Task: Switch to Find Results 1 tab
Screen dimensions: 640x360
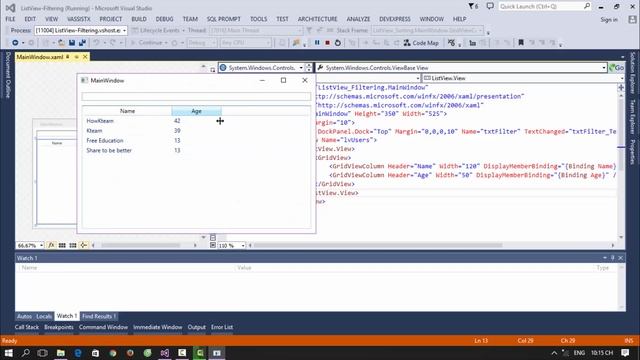Action: coord(99,316)
